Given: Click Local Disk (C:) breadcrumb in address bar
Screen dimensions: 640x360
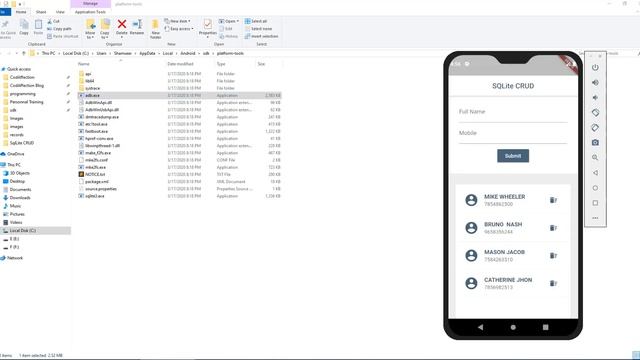Looking at the screenshot, I should pos(76,53).
